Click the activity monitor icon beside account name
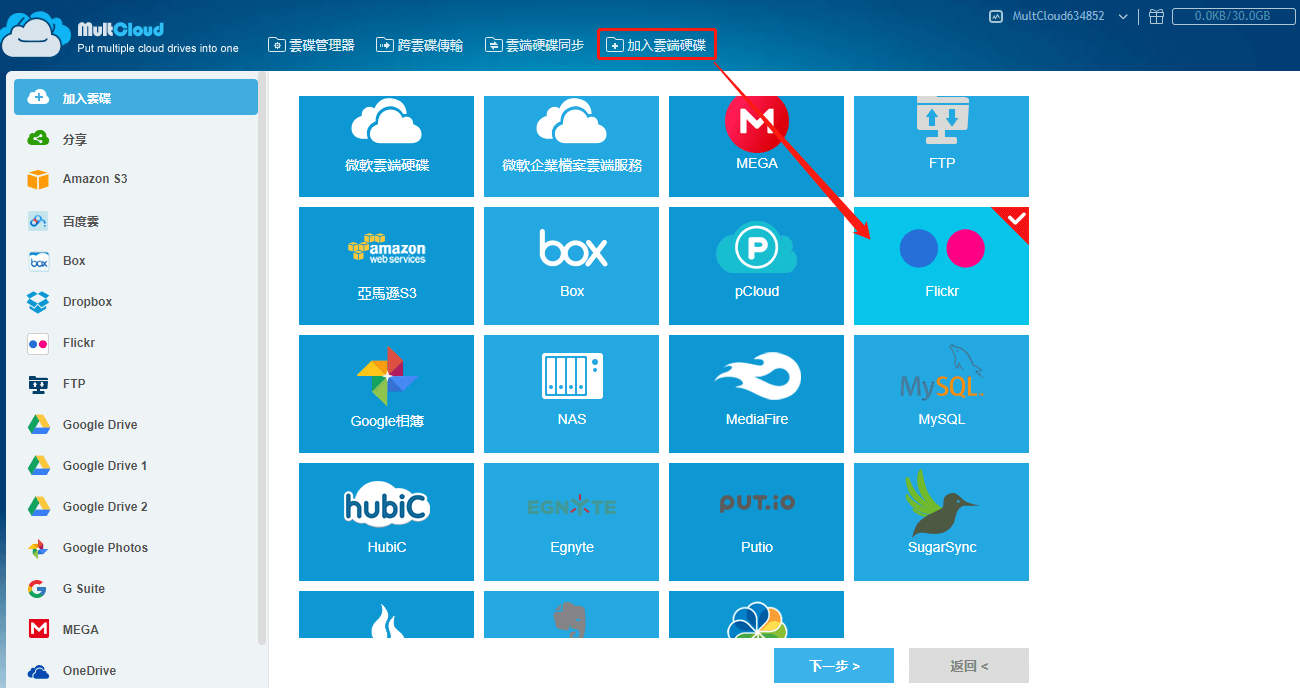1300x688 pixels. [996, 16]
